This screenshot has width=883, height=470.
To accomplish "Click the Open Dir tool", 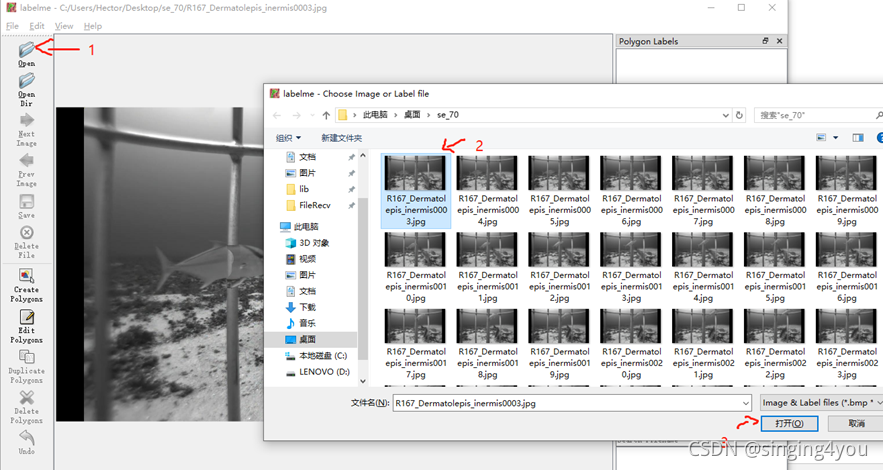I will [x=26, y=89].
